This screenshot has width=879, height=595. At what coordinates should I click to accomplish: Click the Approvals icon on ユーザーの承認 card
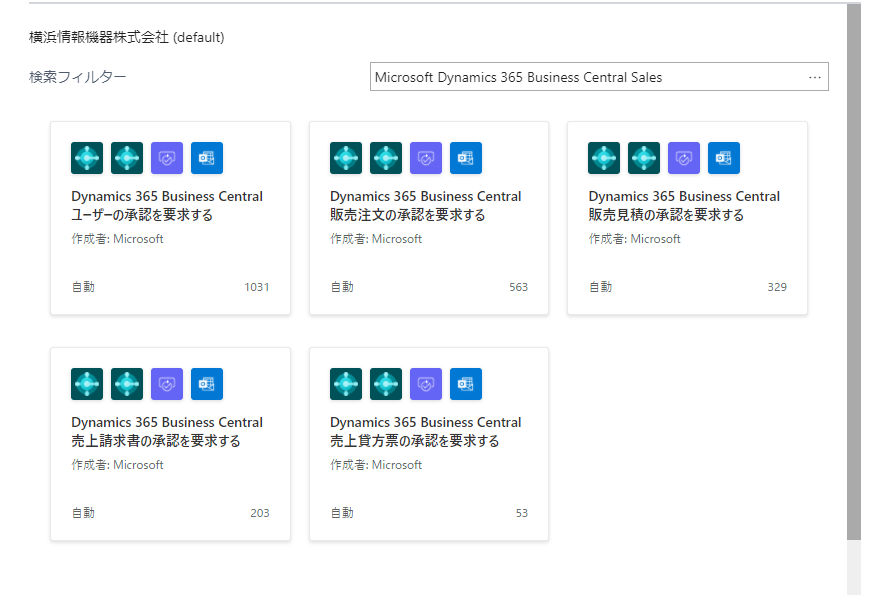point(167,158)
